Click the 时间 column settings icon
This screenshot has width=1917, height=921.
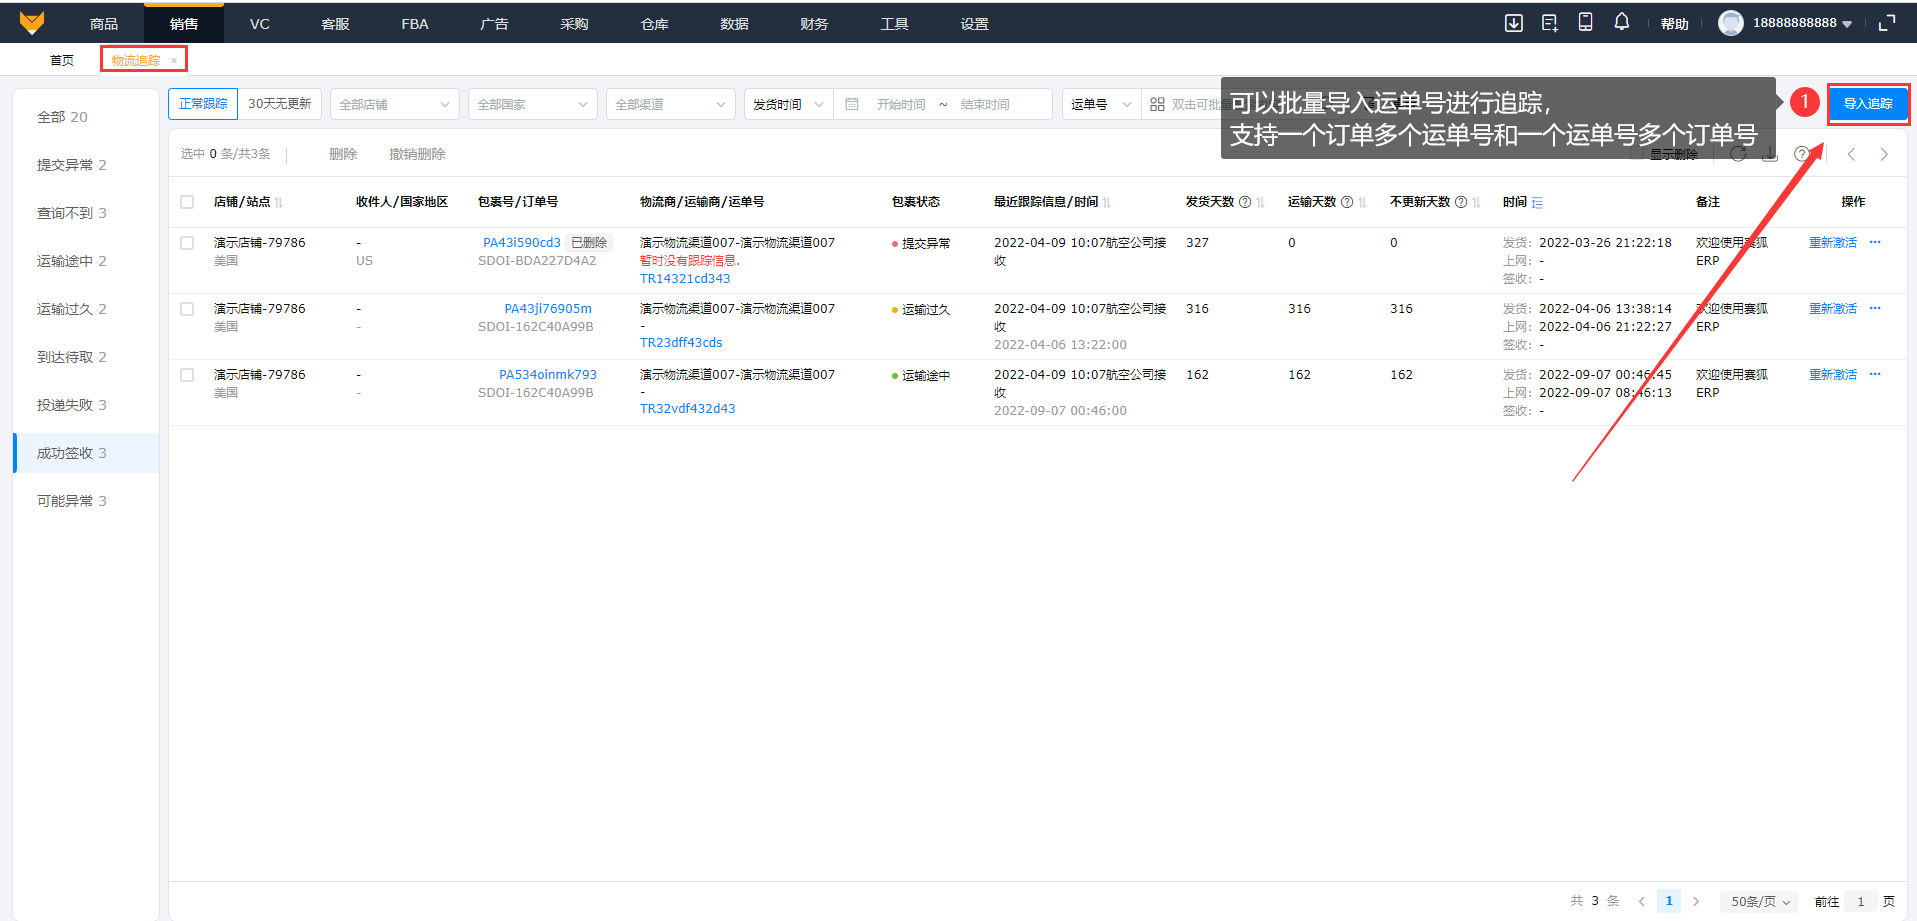tap(1537, 203)
